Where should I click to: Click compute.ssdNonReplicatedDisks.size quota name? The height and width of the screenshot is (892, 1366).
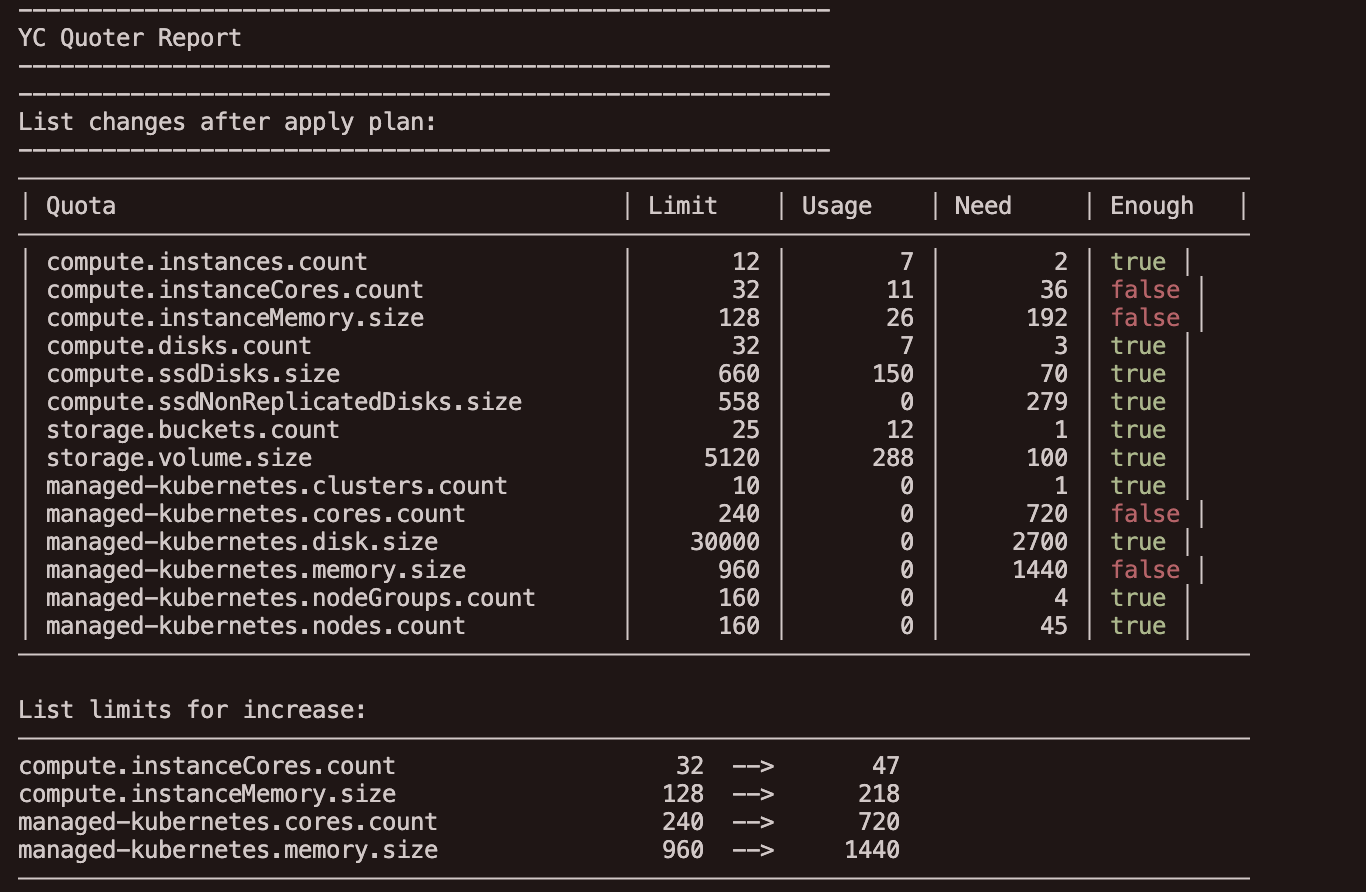(284, 402)
